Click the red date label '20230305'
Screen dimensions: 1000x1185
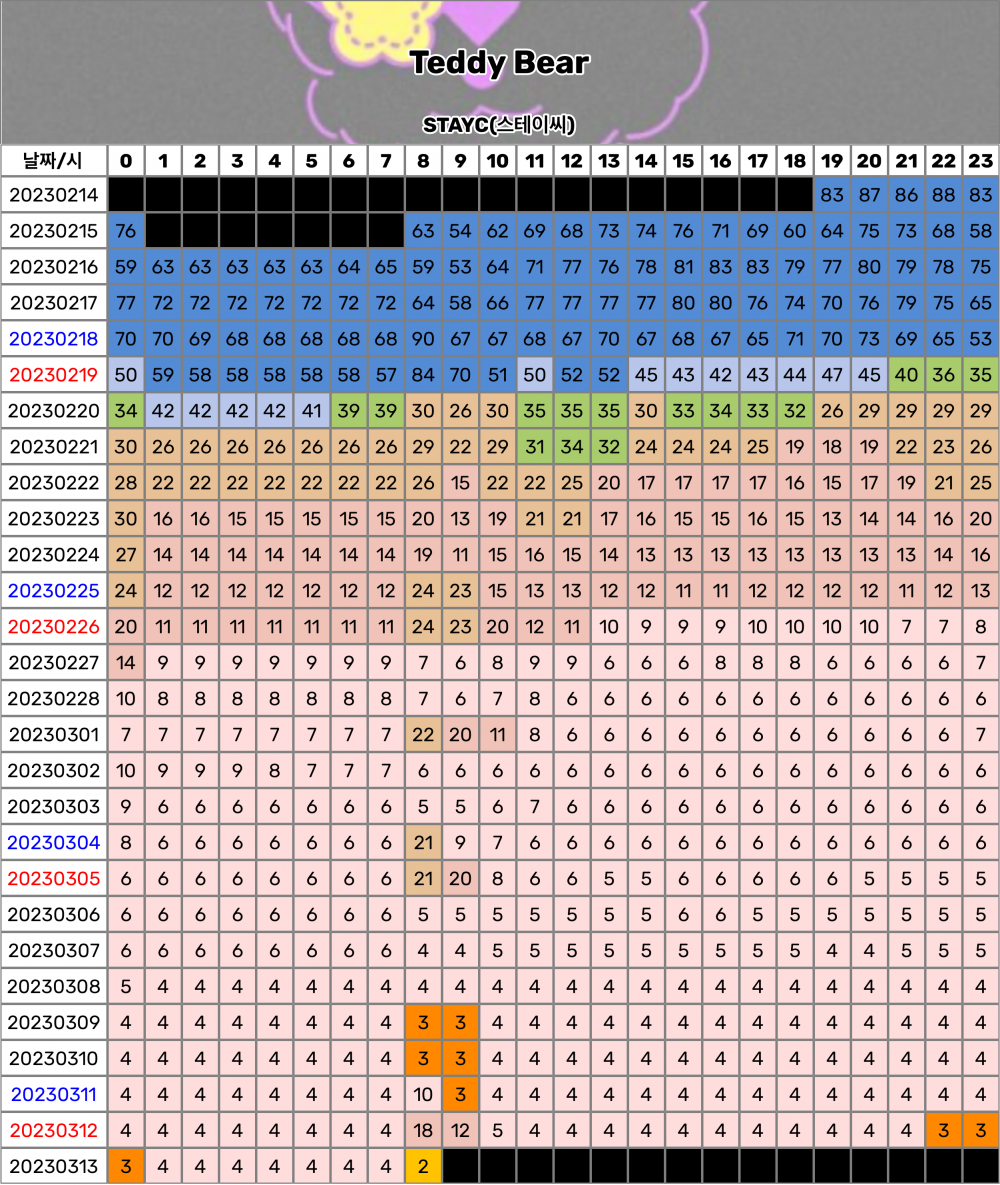54,879
